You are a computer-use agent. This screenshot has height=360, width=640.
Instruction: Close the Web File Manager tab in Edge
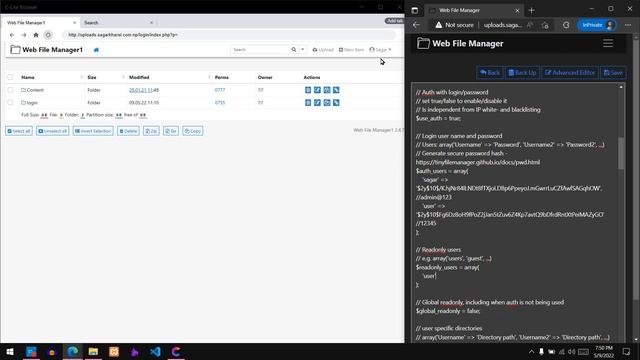(x=517, y=10)
